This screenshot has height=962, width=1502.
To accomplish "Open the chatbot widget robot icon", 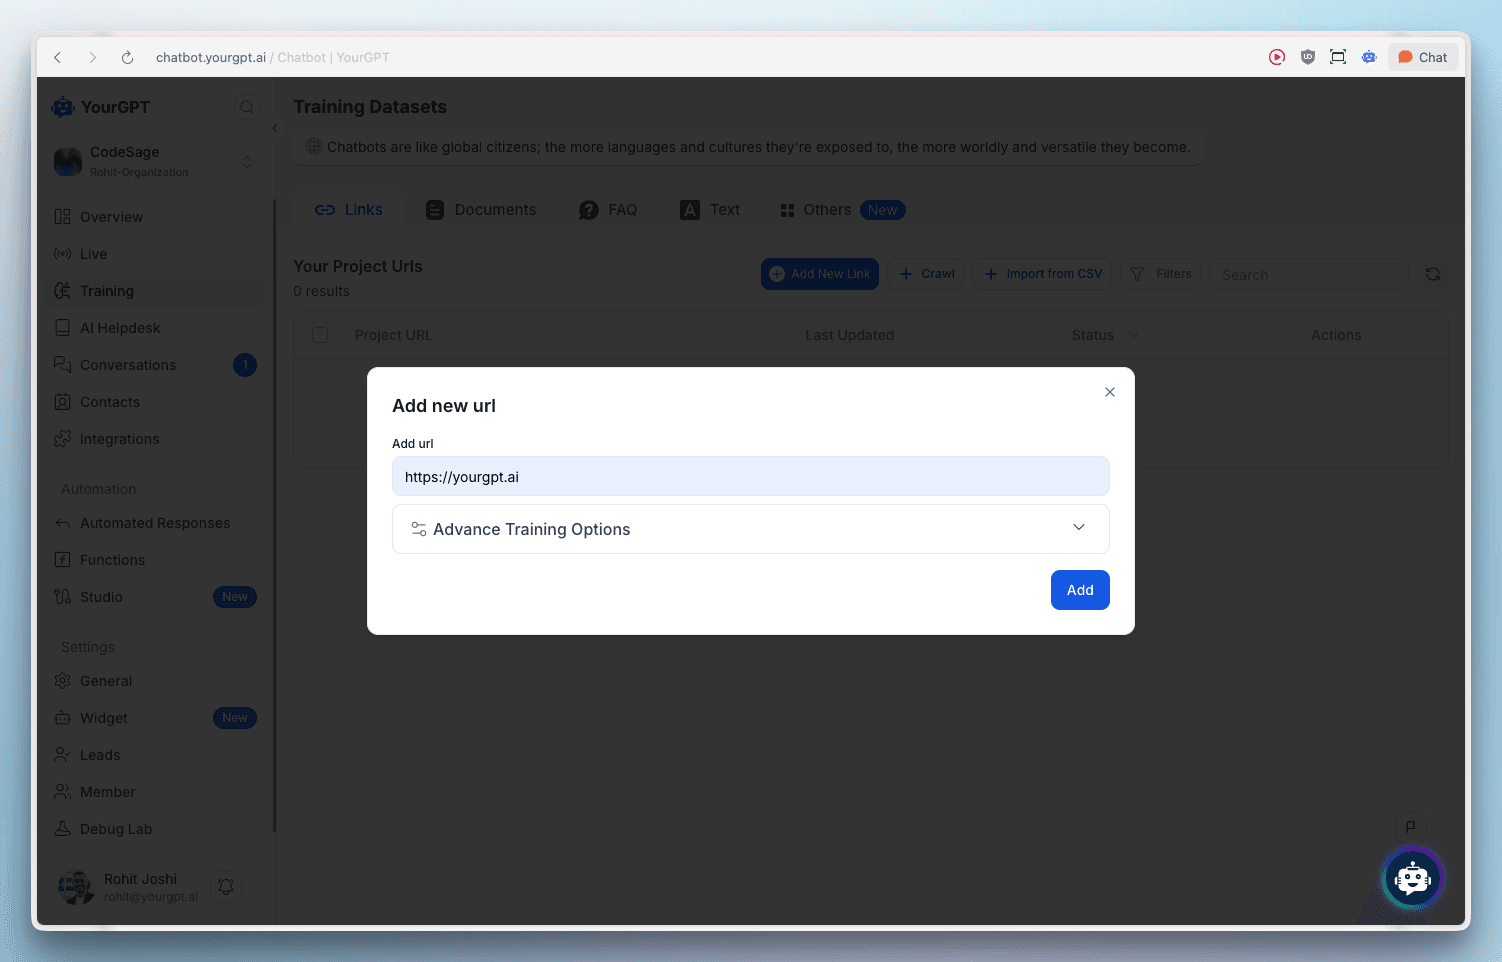I will [x=1412, y=879].
